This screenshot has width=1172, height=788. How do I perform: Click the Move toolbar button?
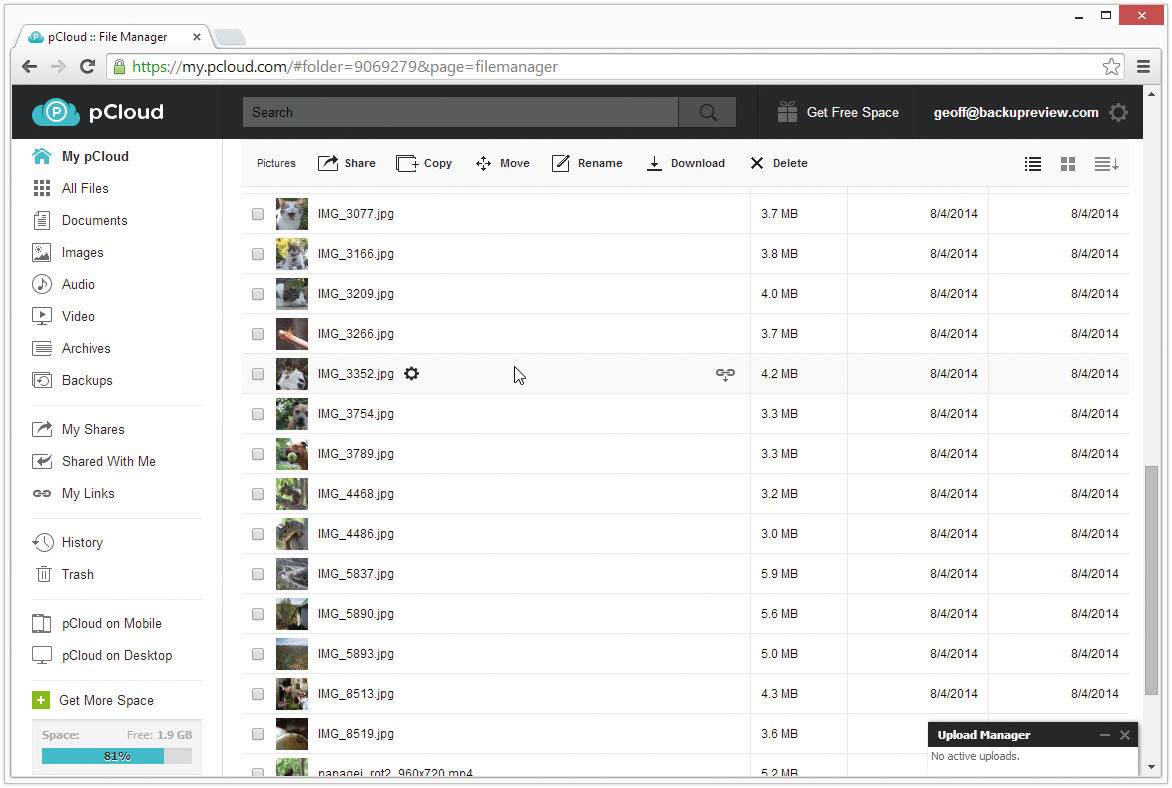[502, 163]
